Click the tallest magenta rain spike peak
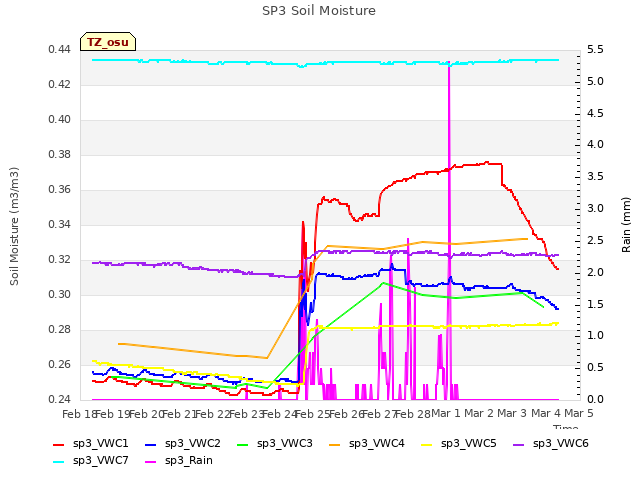The width and height of the screenshot is (640, 480). click(x=449, y=63)
